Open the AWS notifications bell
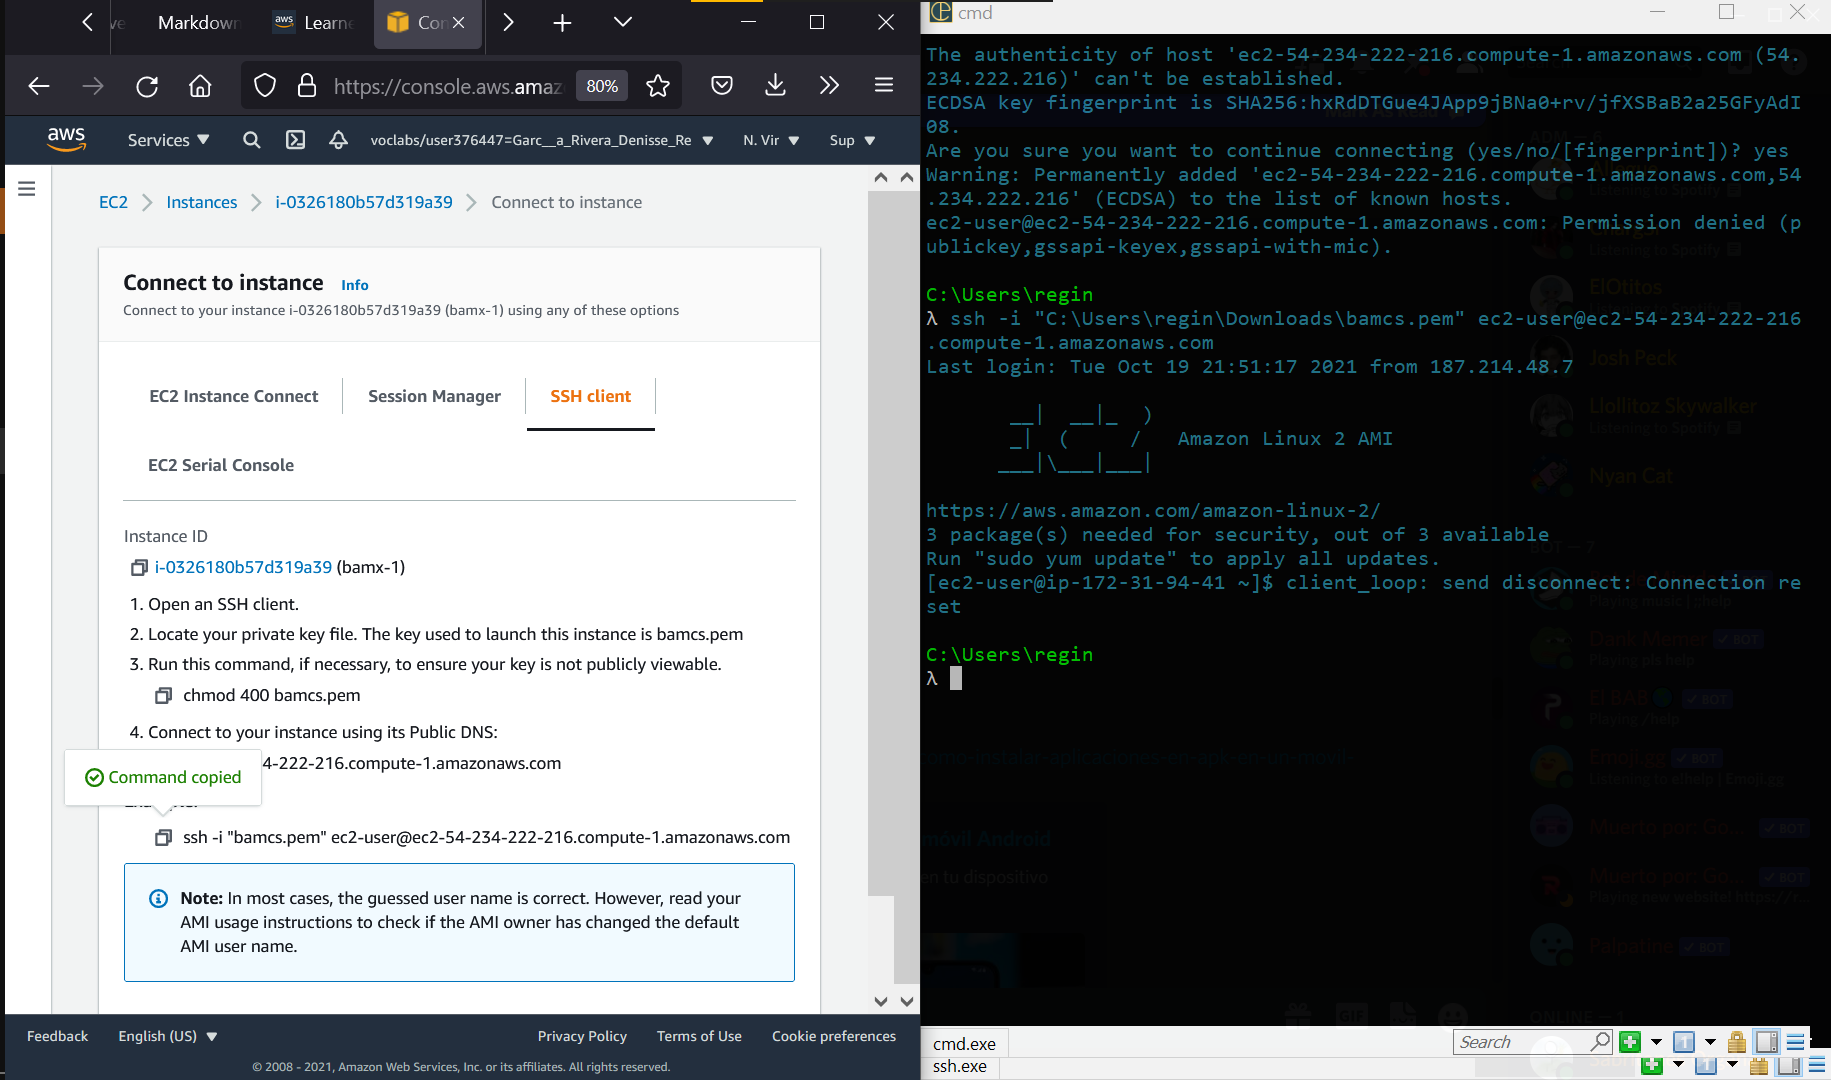This screenshot has width=1831, height=1080. [x=340, y=140]
